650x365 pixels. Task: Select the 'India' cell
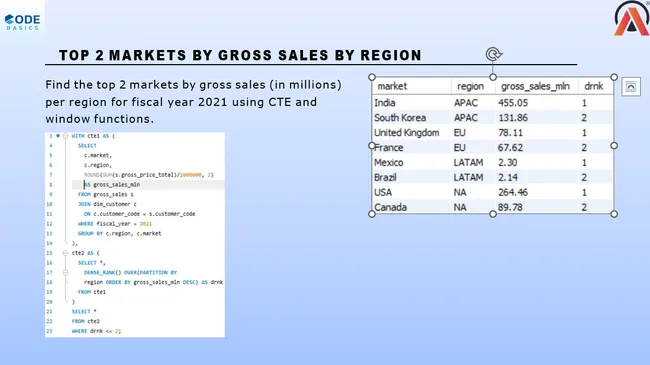coord(385,103)
